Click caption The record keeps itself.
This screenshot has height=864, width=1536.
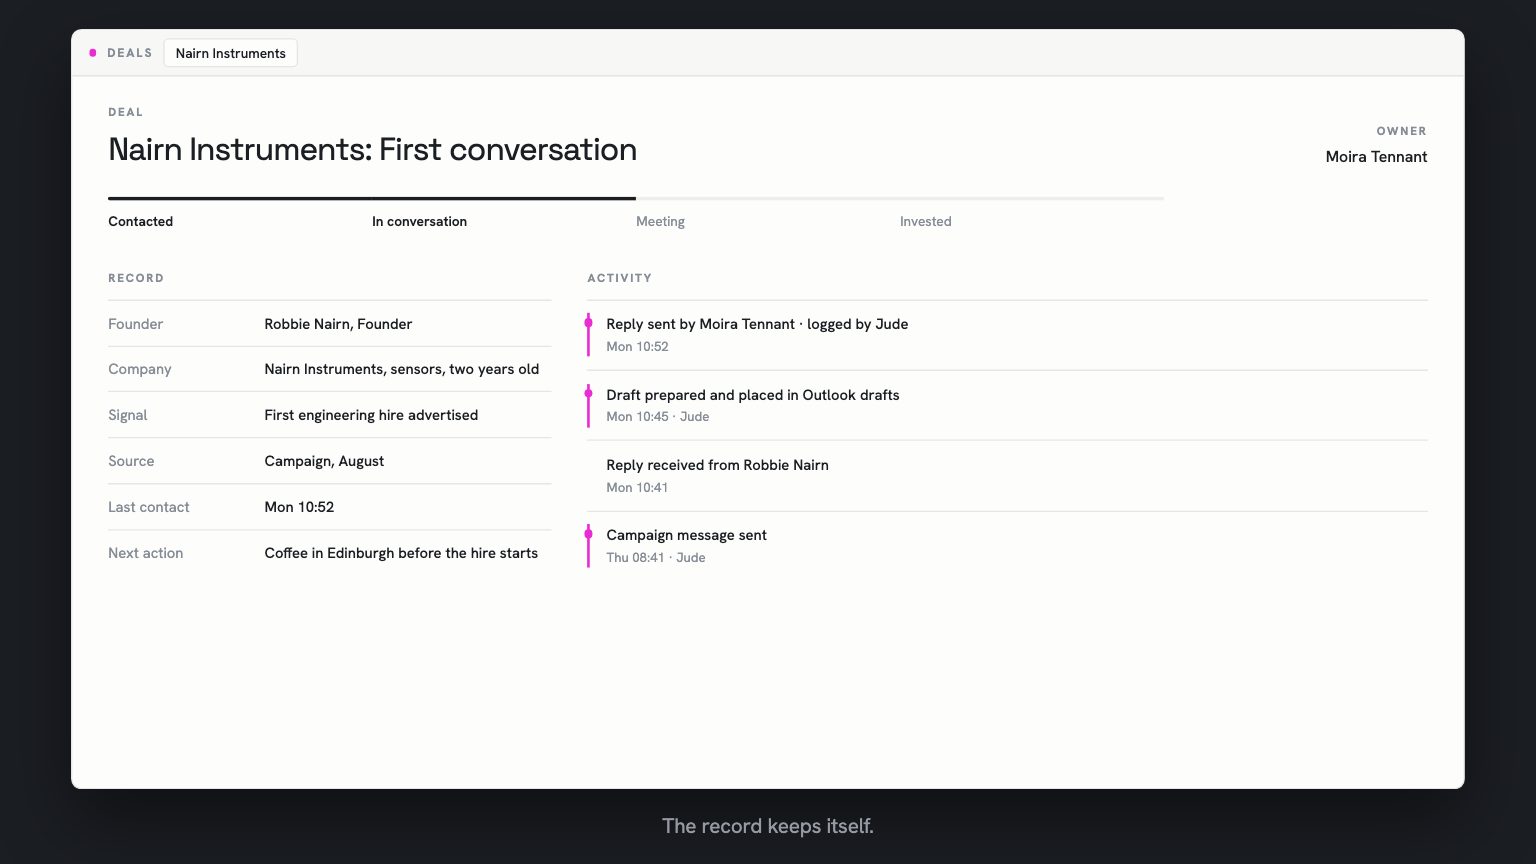point(768,826)
